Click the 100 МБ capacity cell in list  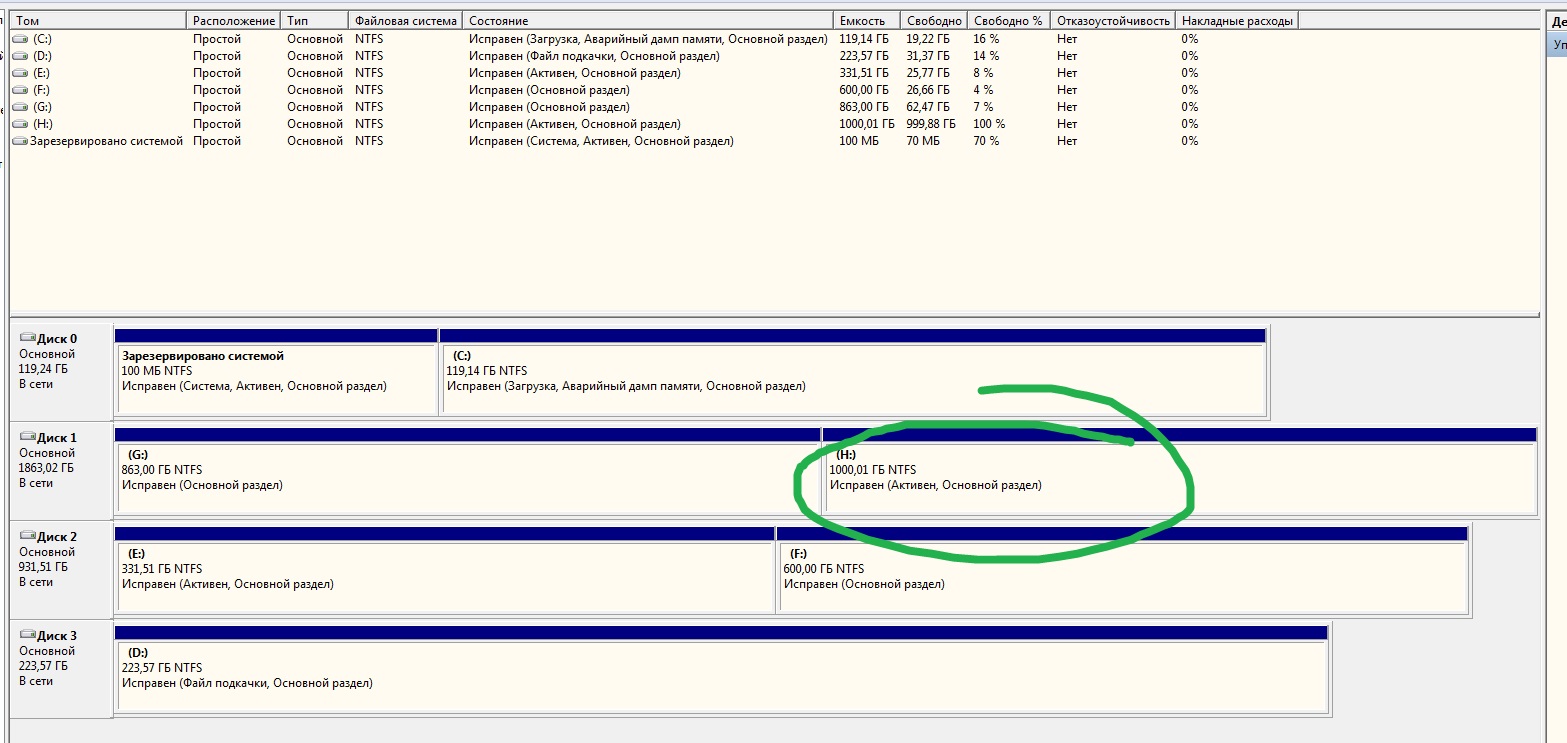859,141
